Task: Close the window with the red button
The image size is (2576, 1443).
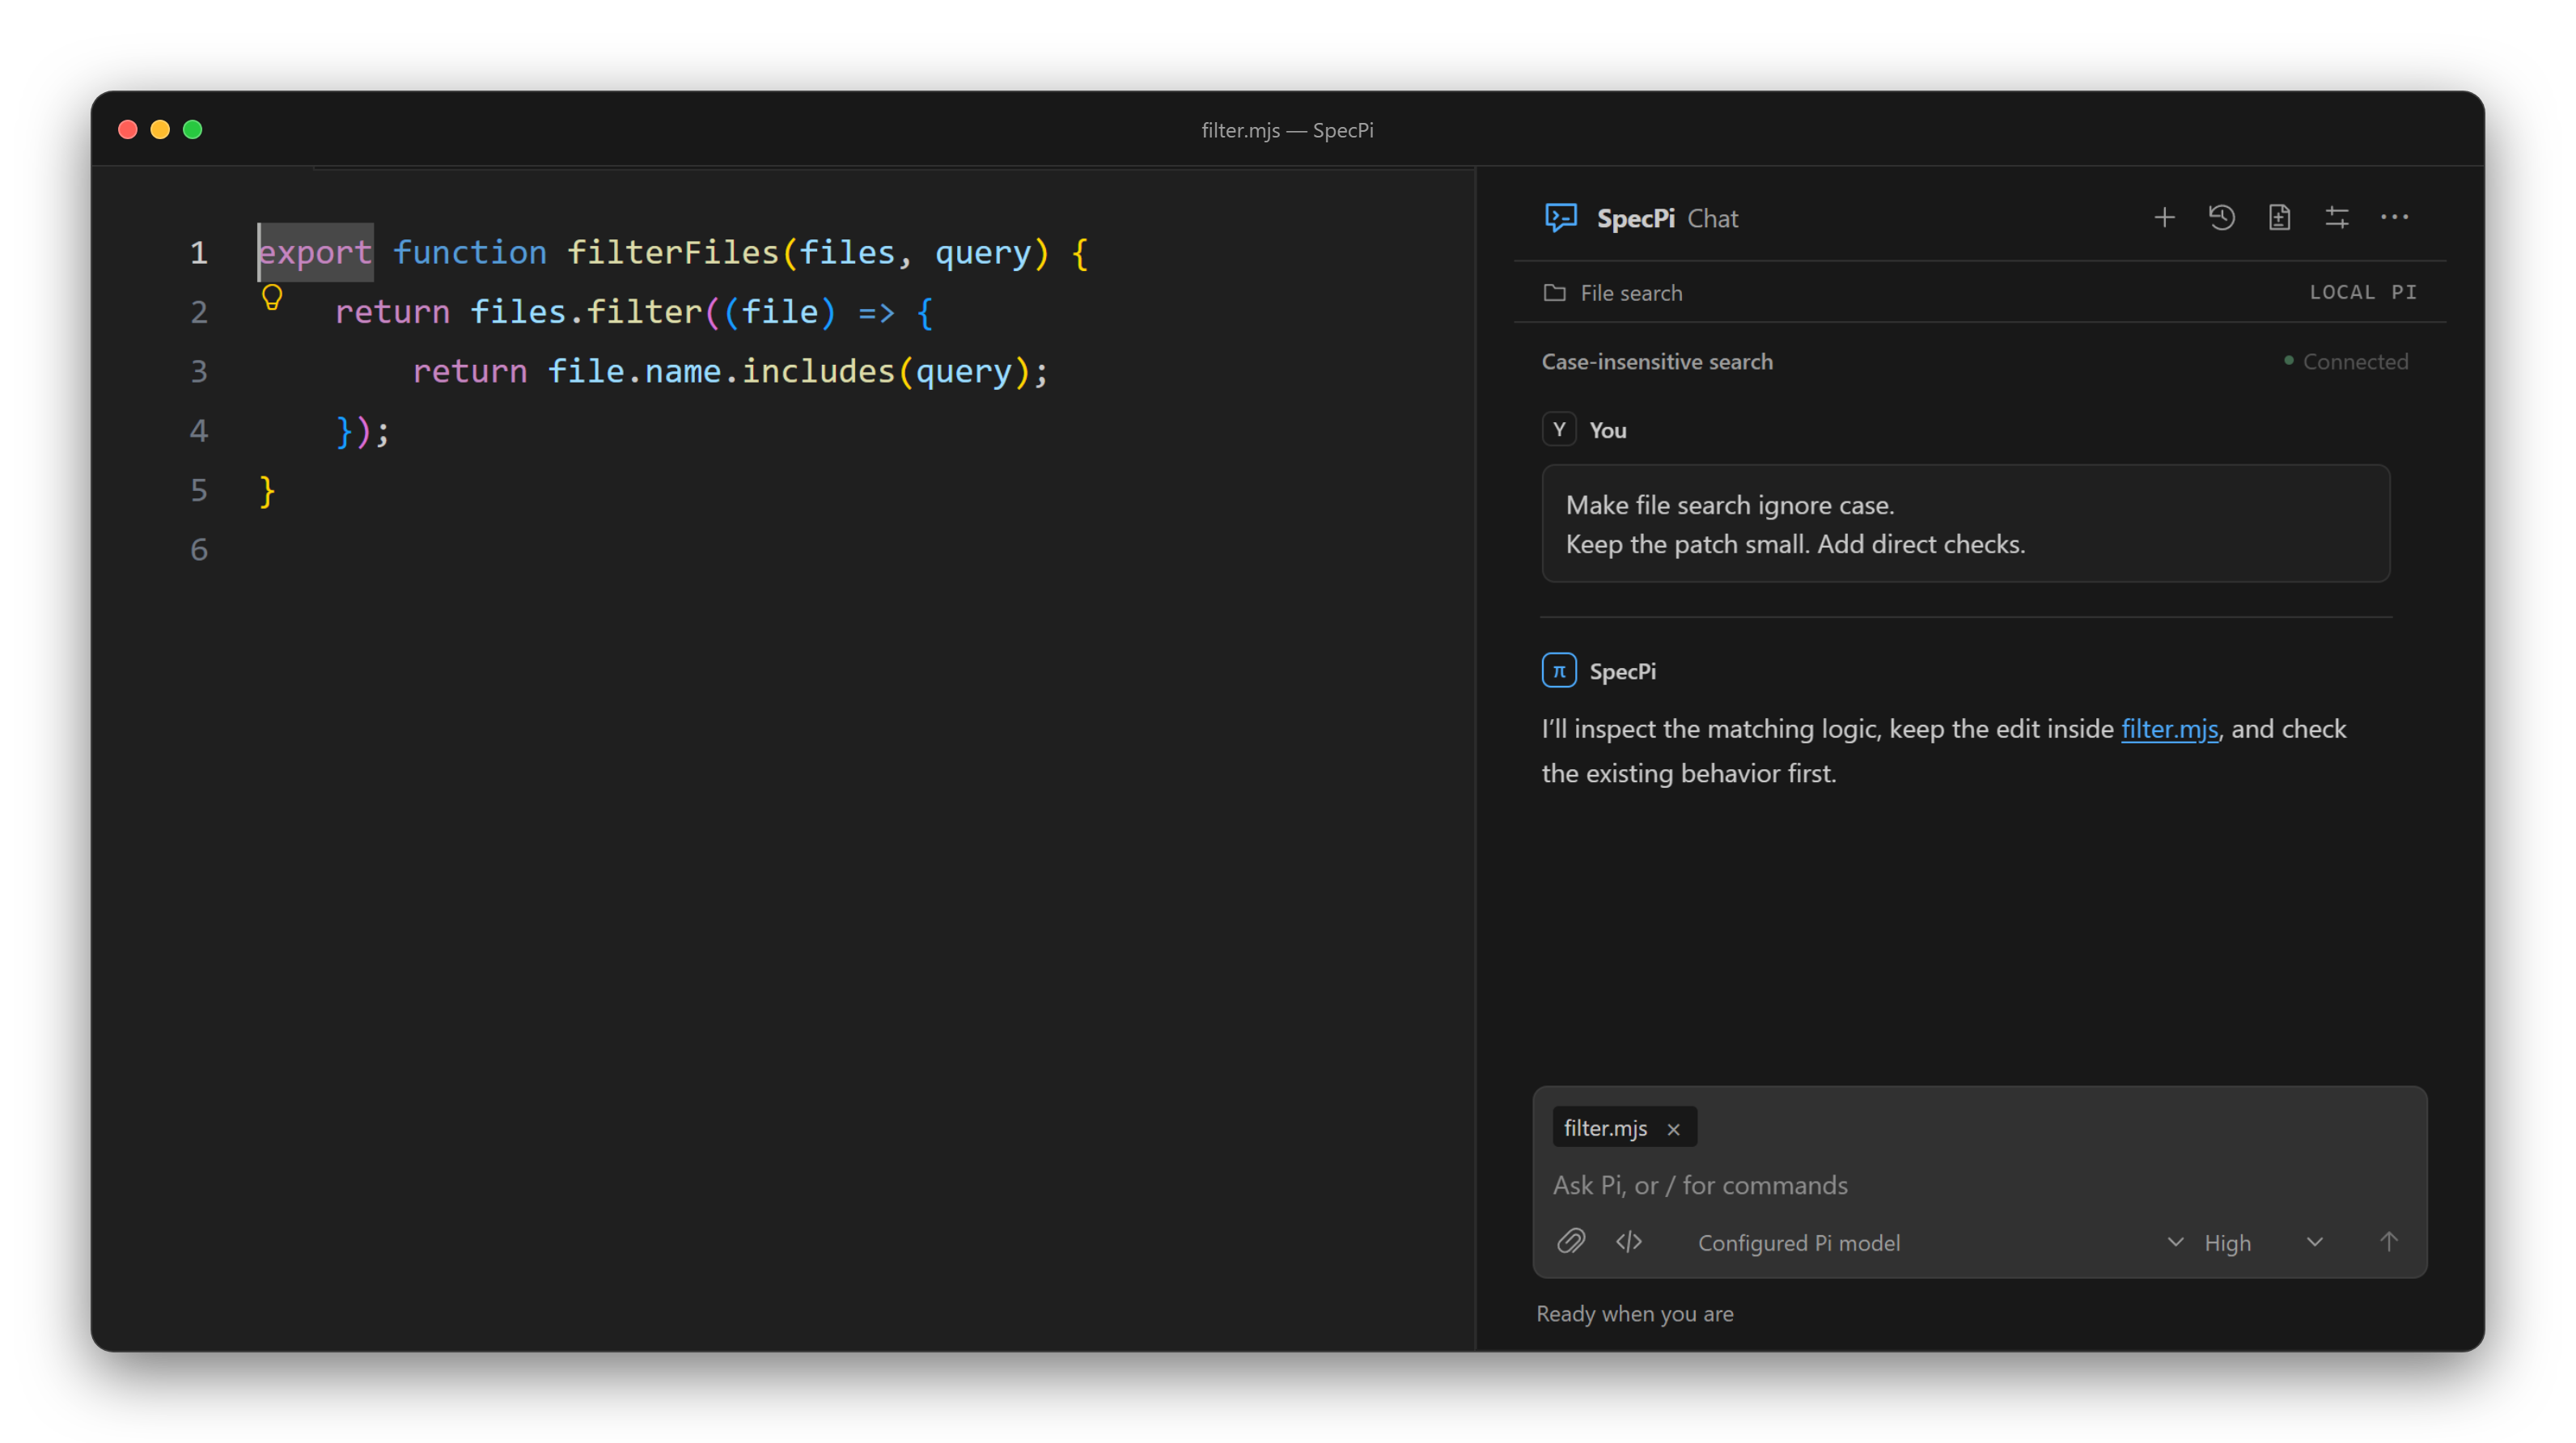Action: tap(128, 130)
